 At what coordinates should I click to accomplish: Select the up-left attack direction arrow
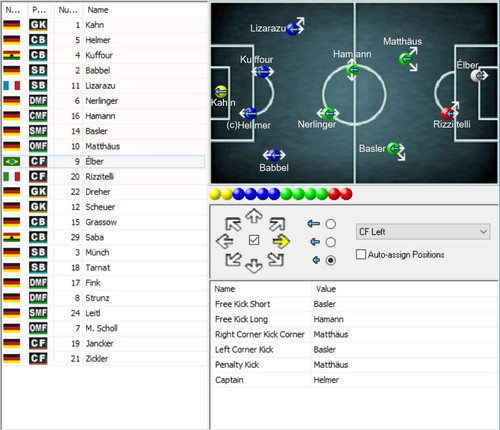pos(233,224)
